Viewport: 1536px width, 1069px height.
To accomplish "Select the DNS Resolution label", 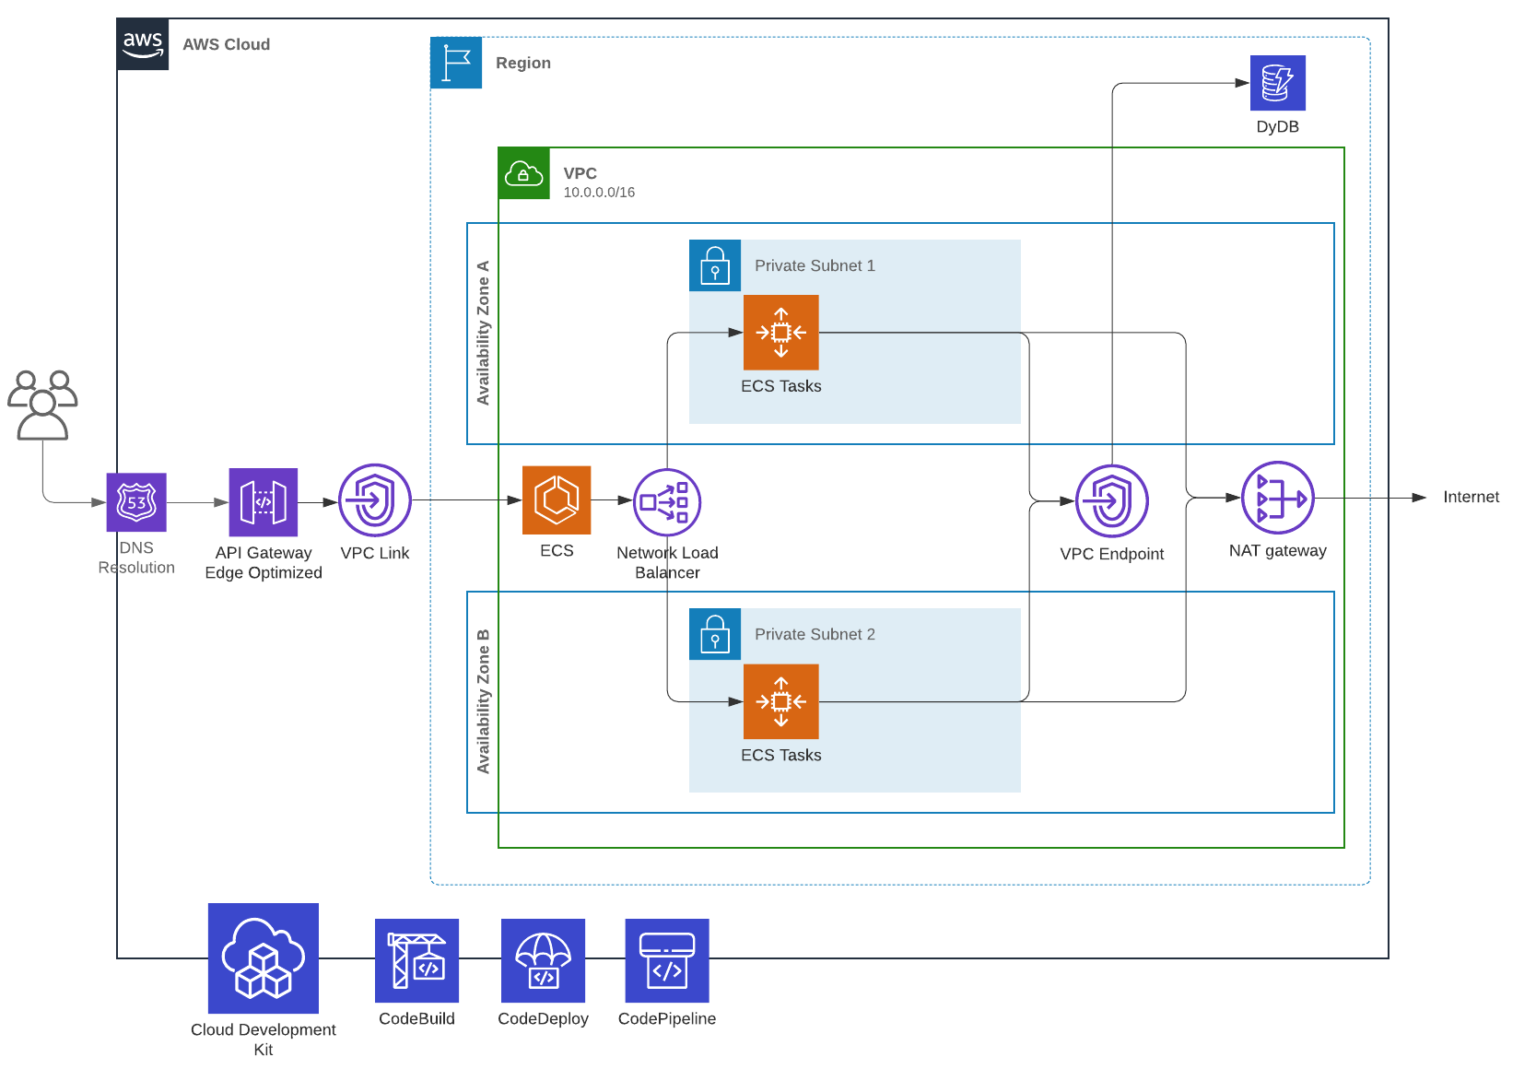I will pyautogui.click(x=137, y=558).
